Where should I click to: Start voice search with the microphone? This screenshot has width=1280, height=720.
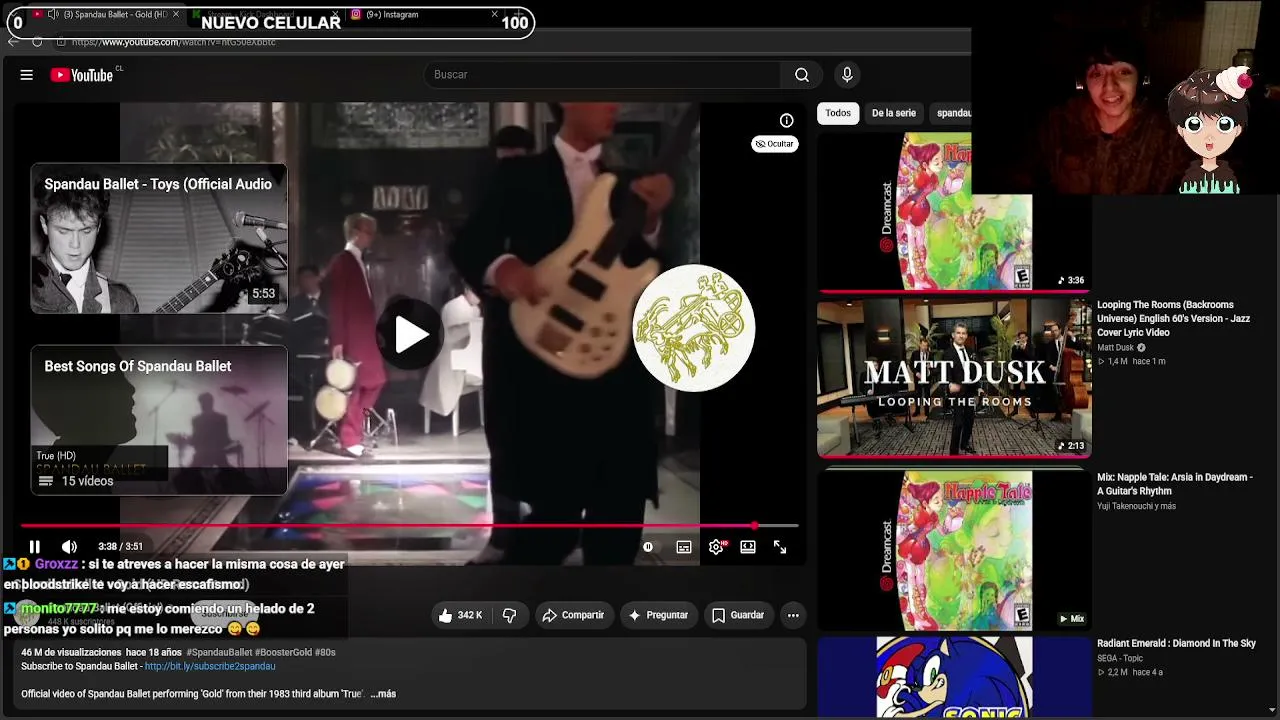tap(847, 75)
